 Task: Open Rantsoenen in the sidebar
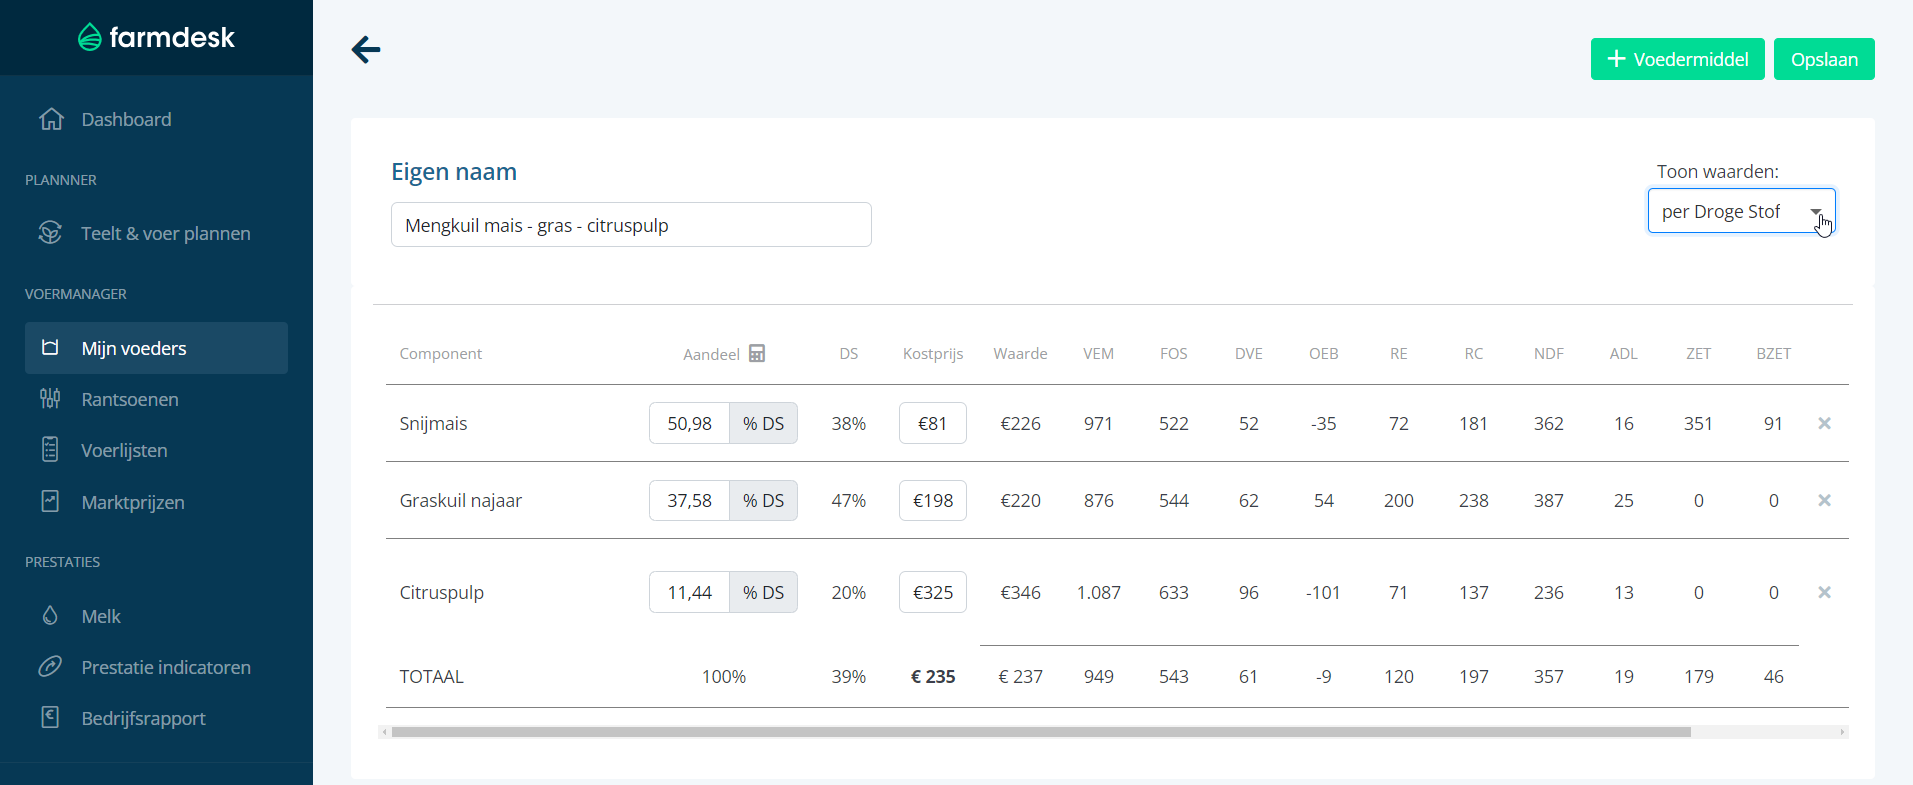(x=130, y=399)
